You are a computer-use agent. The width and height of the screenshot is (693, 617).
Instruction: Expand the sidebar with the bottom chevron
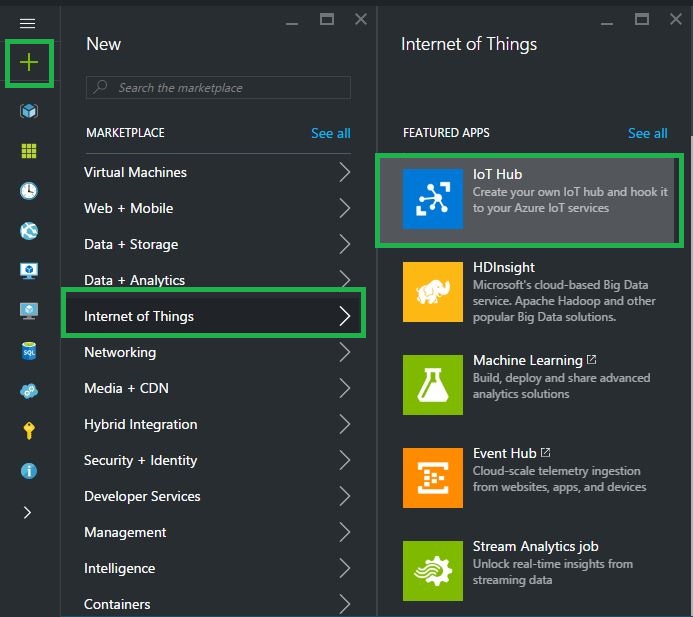28,512
